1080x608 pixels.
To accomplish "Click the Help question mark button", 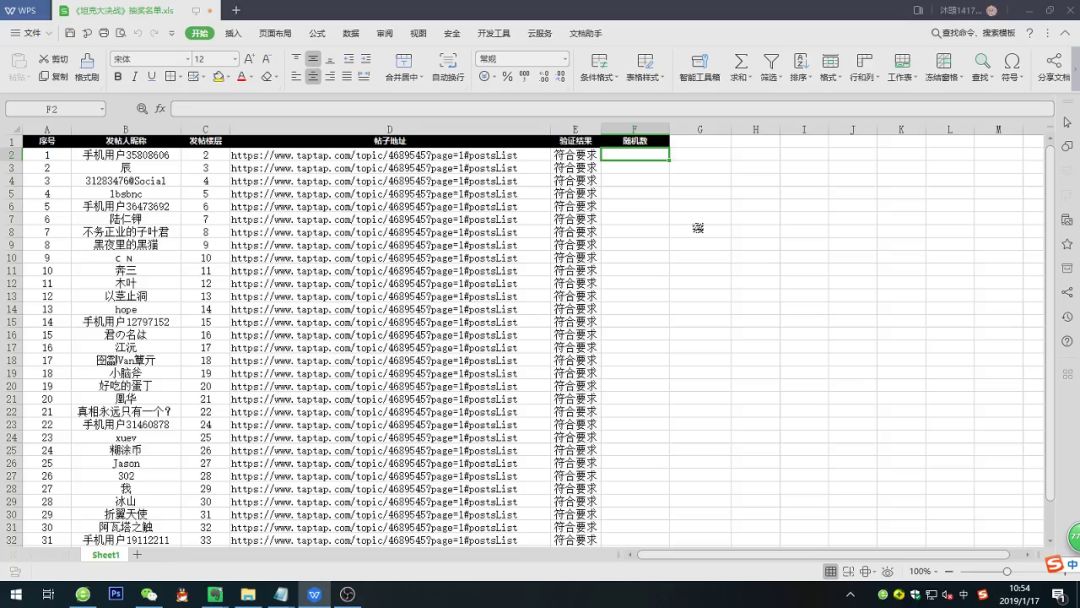I will pos(1030,33).
